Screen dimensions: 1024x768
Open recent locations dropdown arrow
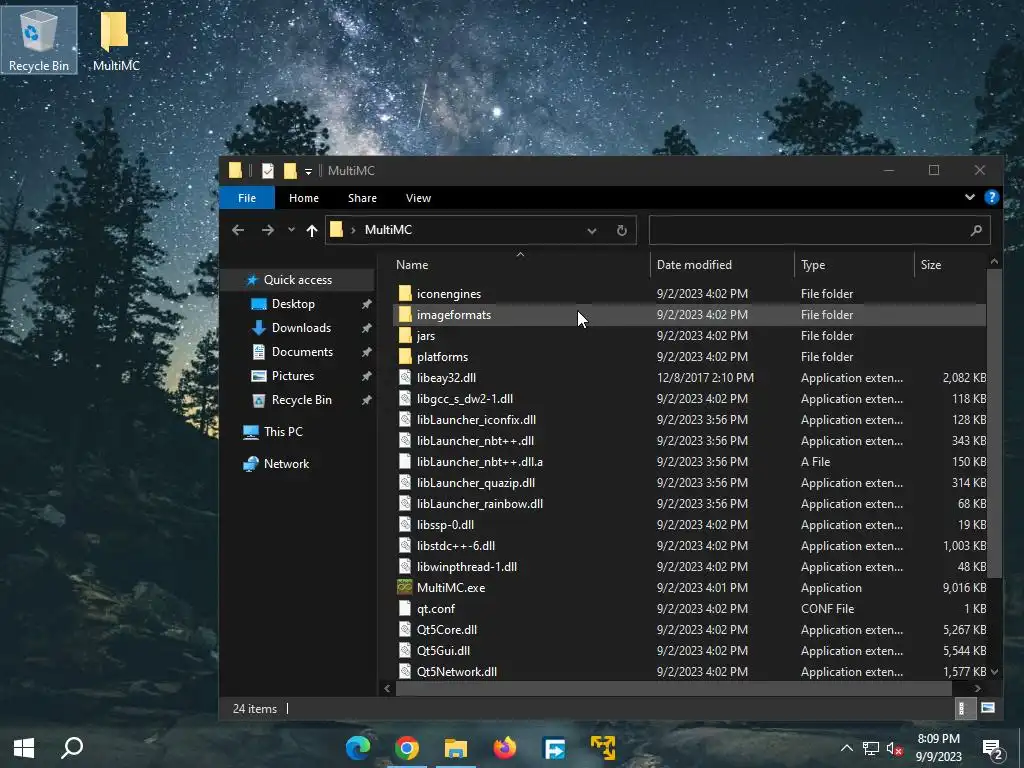291,230
